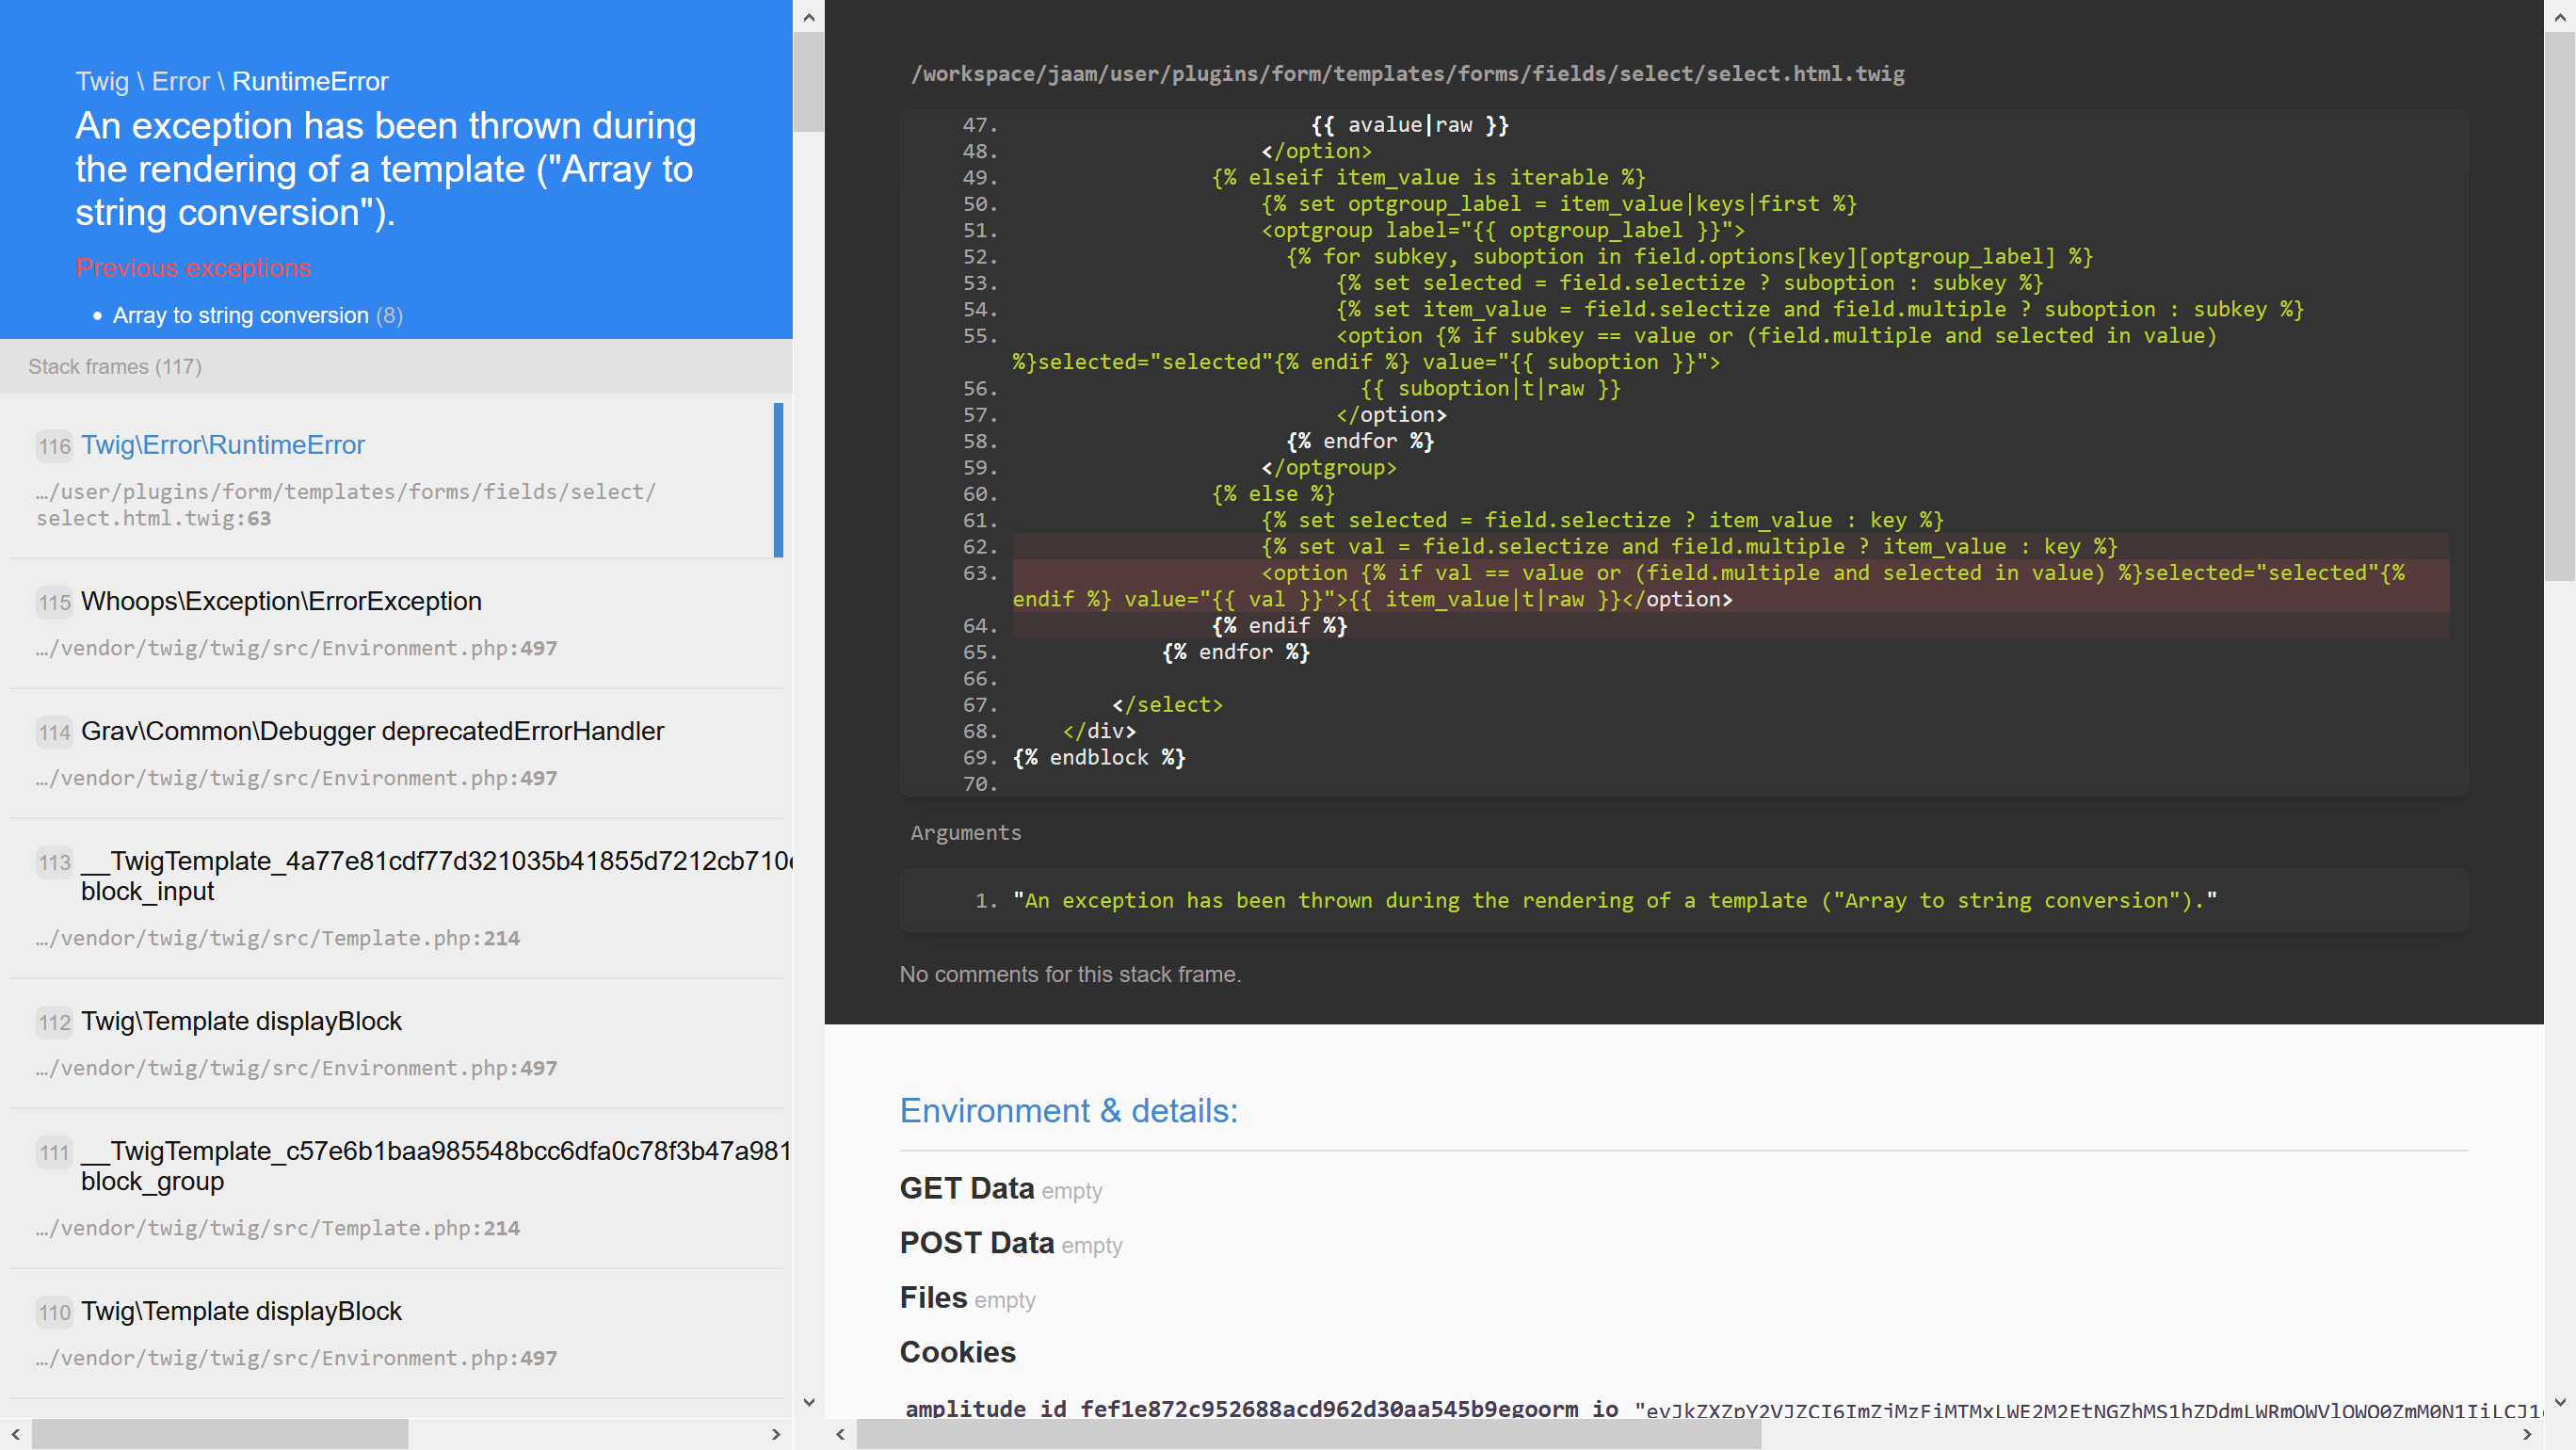Click the 'Cookies' section label
The width and height of the screenshot is (2576, 1450).
pyautogui.click(x=957, y=1352)
